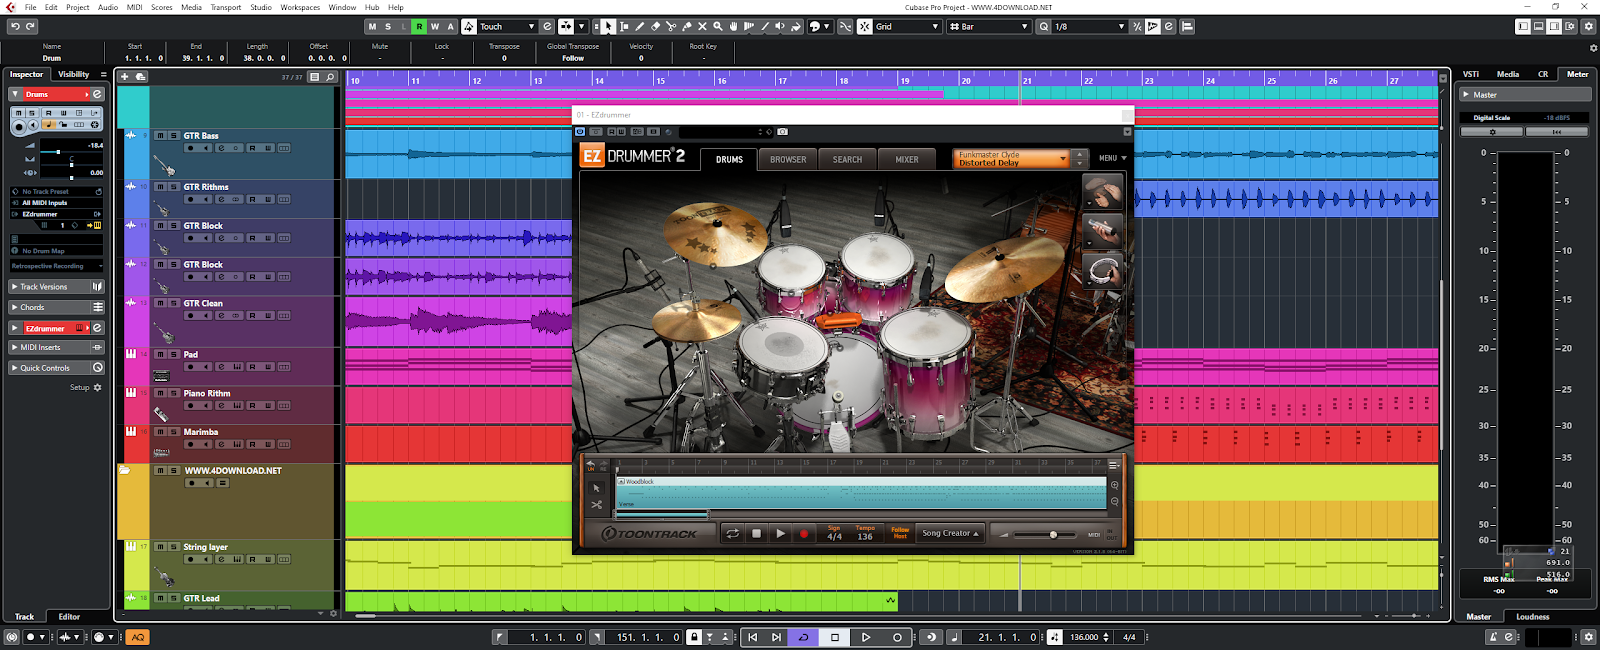Screen dimensions: 1600x650
Task: Click the zoom-in magnifier in EZdrummer timeline
Action: [x=1115, y=485]
